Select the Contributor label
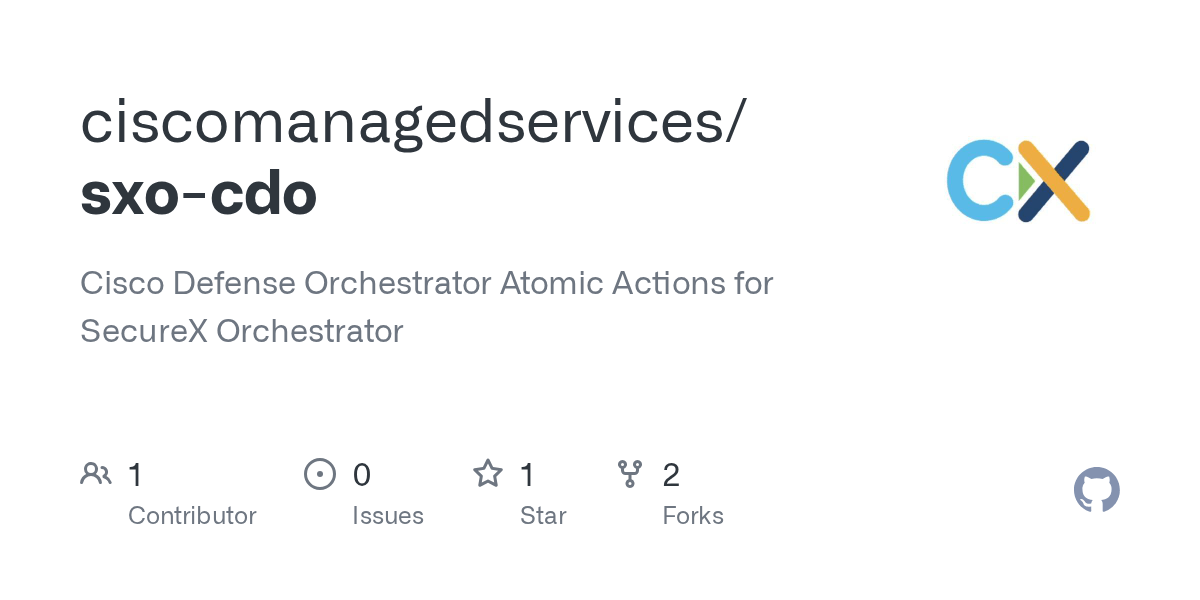The image size is (1200, 600). pos(192,516)
